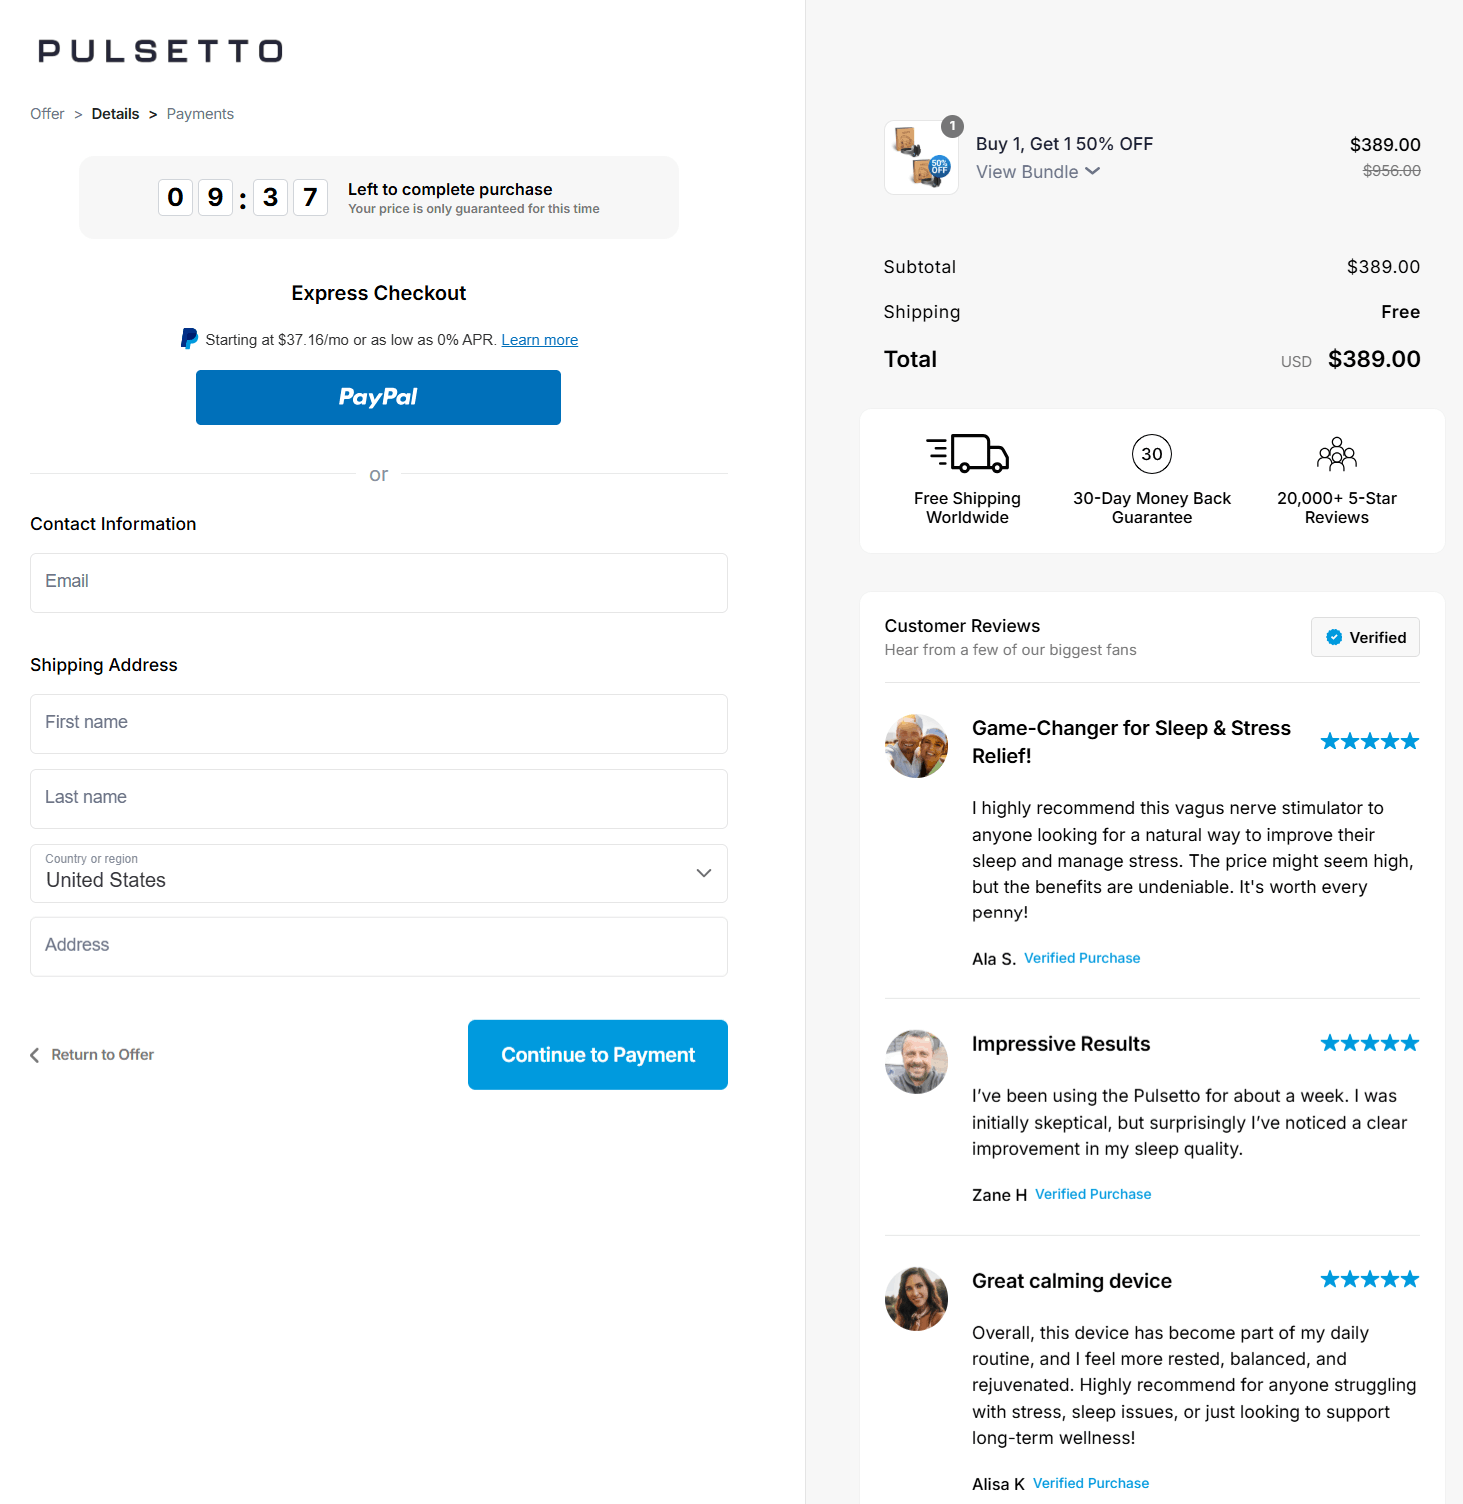Click the five-star rating on Ala S.'s review
Screen dimensions: 1463x1504
click(x=1369, y=740)
